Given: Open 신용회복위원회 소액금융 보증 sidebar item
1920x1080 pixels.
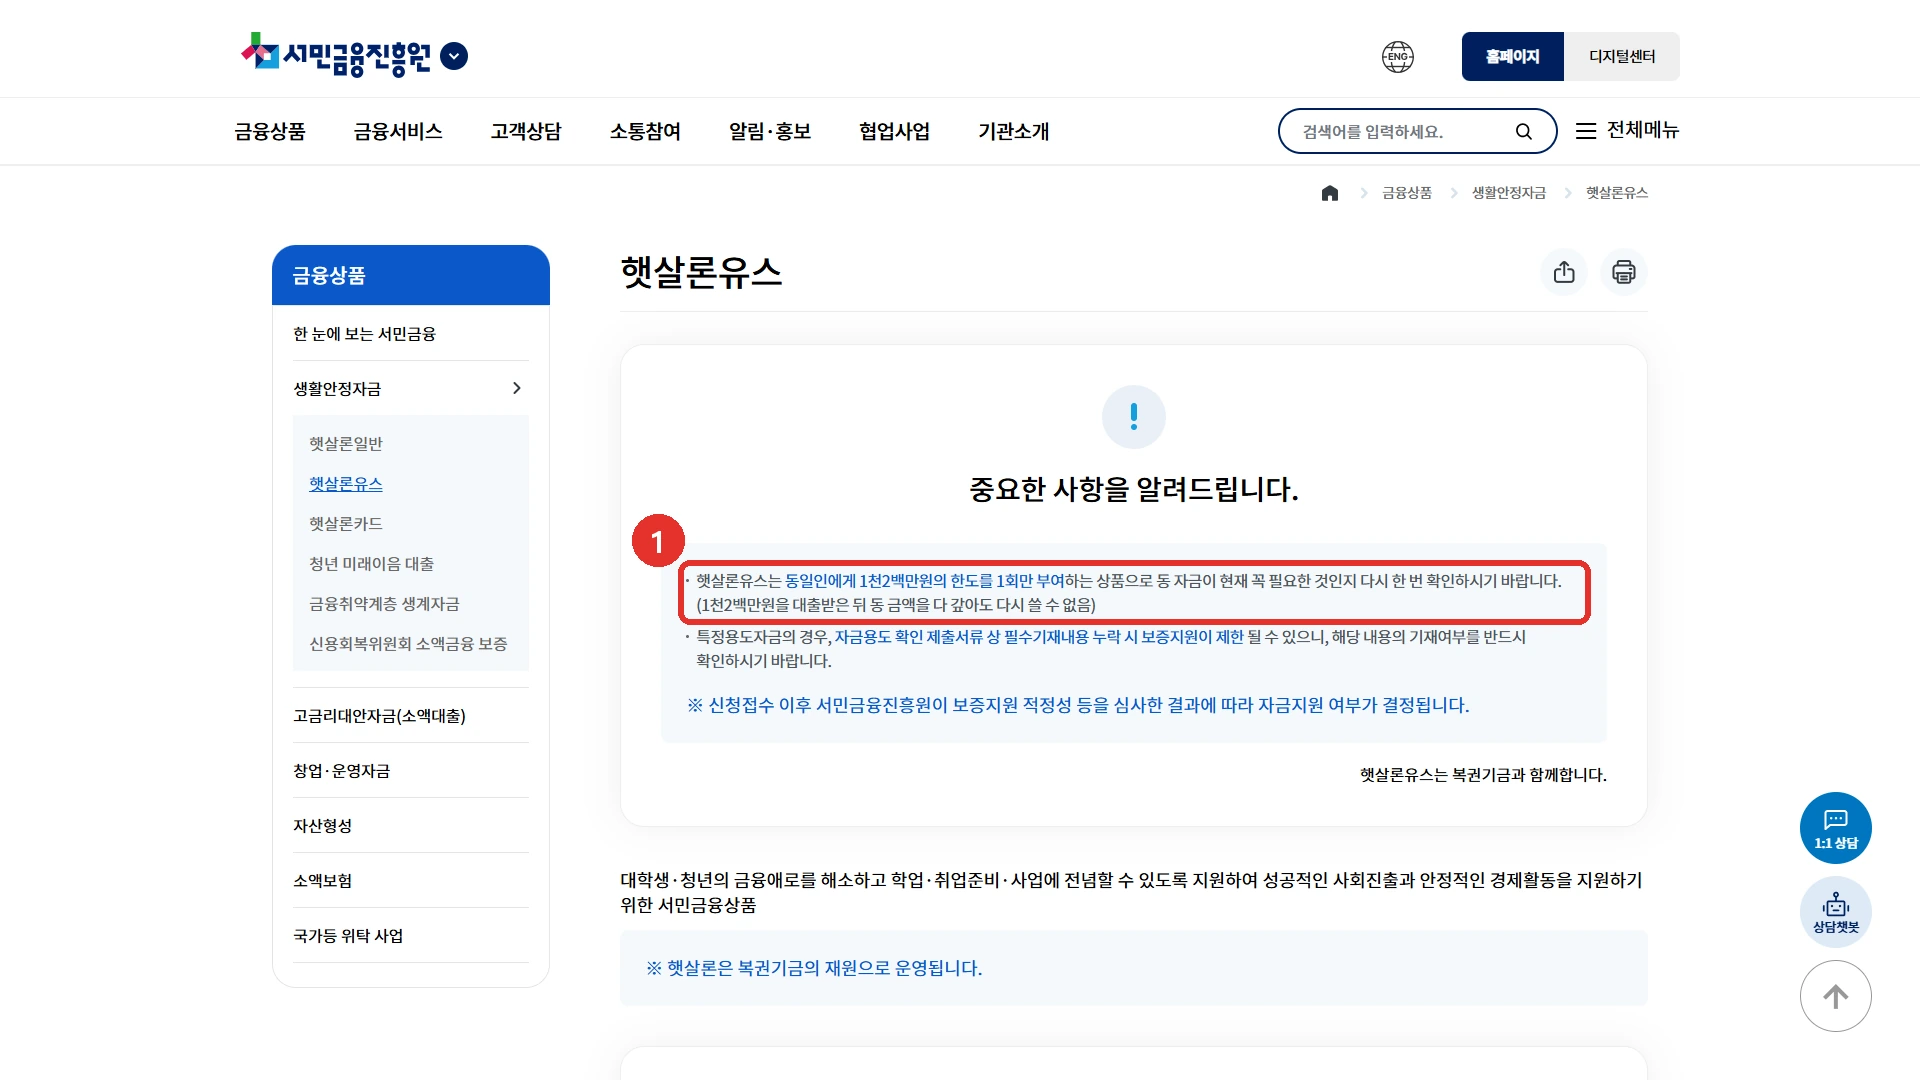Looking at the screenshot, I should [x=408, y=643].
